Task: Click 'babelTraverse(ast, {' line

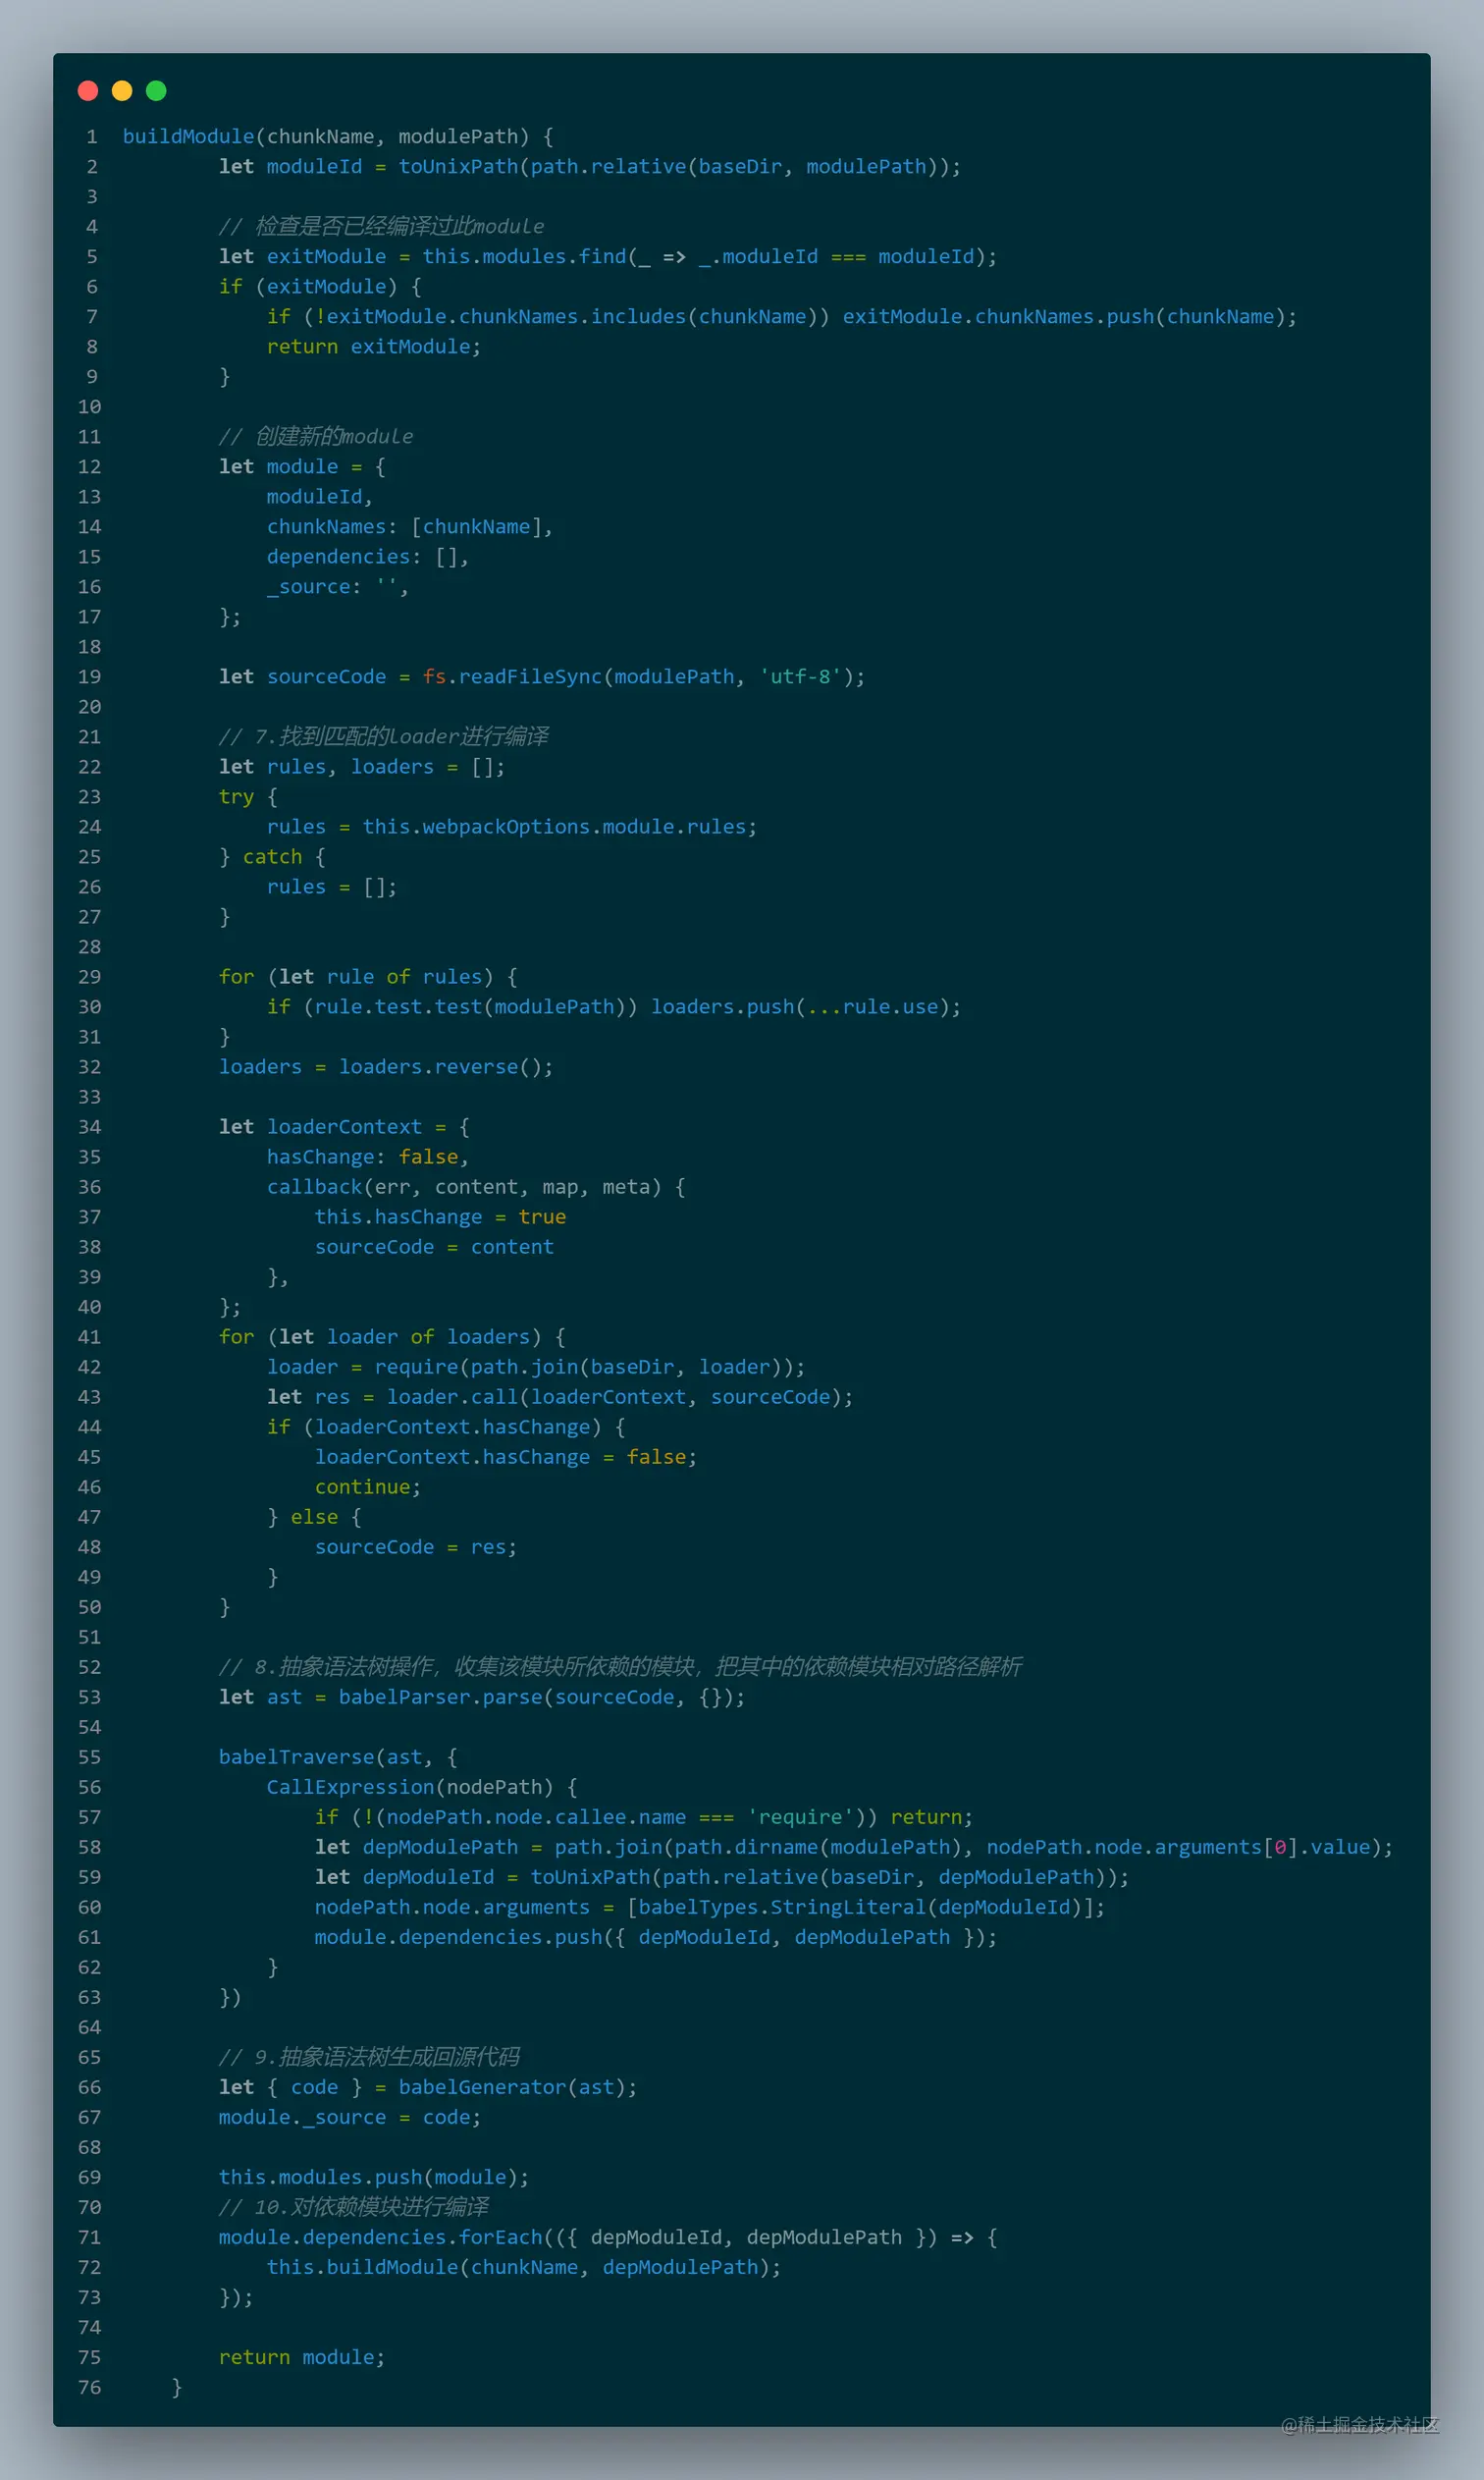Action: click(x=338, y=1756)
